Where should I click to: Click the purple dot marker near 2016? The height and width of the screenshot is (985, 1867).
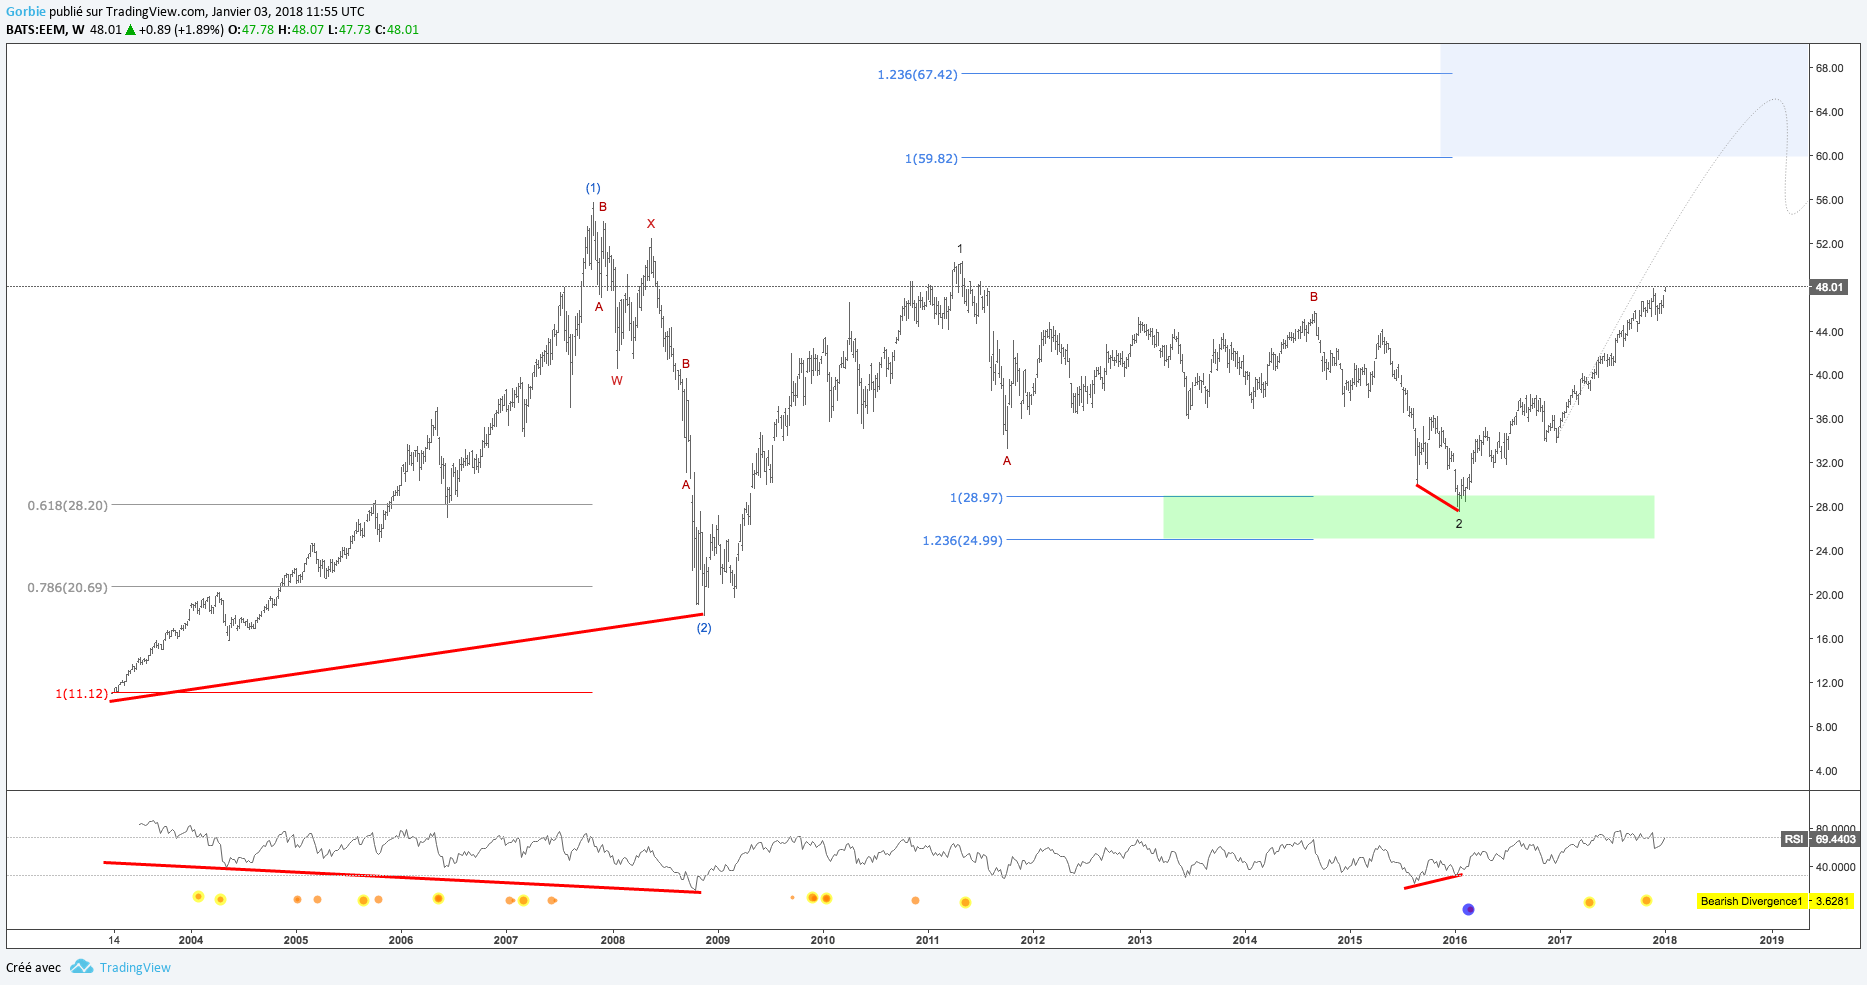click(1468, 909)
